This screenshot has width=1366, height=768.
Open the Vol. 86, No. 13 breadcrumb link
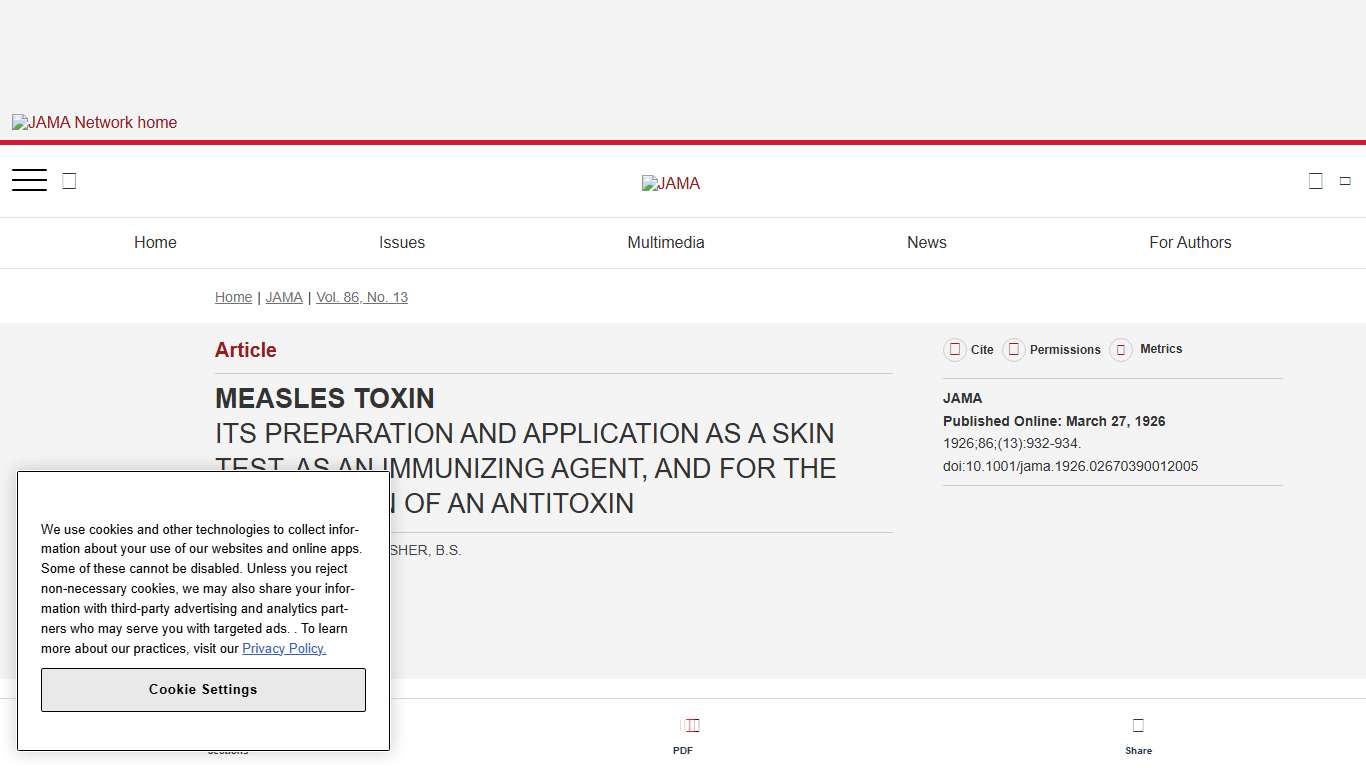click(x=362, y=297)
